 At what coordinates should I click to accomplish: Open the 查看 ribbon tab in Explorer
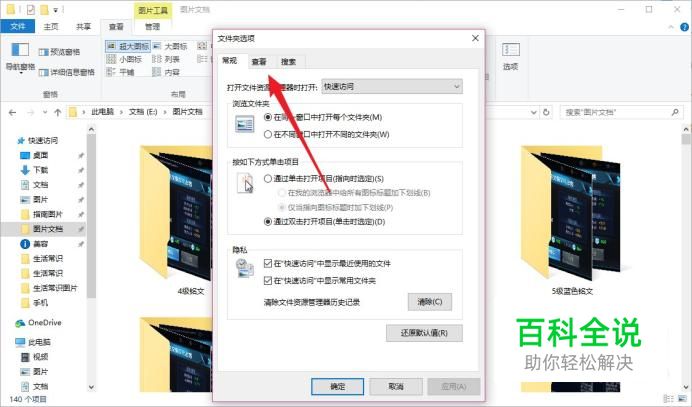pos(116,26)
